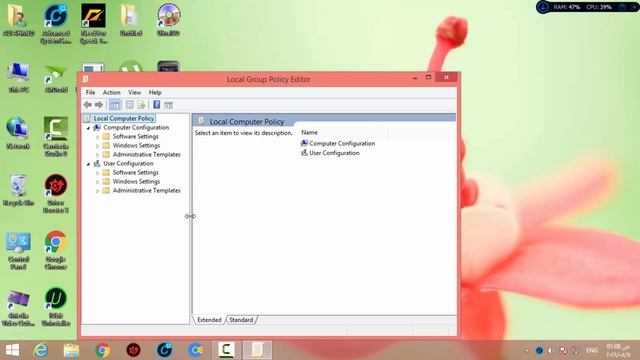Click the Name column header
The image size is (640, 360).
(309, 132)
